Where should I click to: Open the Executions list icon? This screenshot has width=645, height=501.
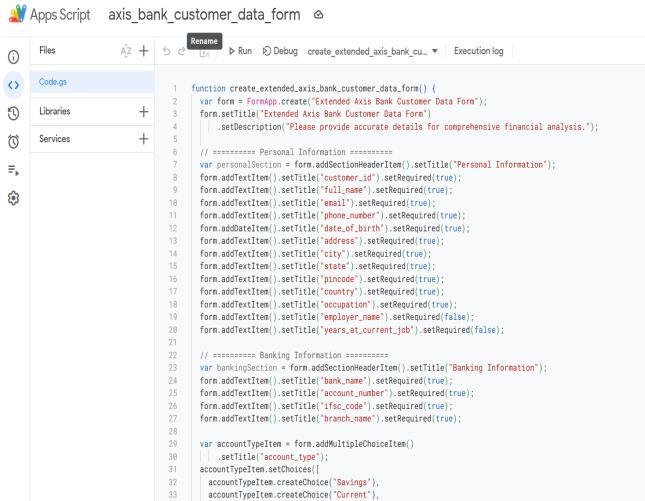pos(14,170)
